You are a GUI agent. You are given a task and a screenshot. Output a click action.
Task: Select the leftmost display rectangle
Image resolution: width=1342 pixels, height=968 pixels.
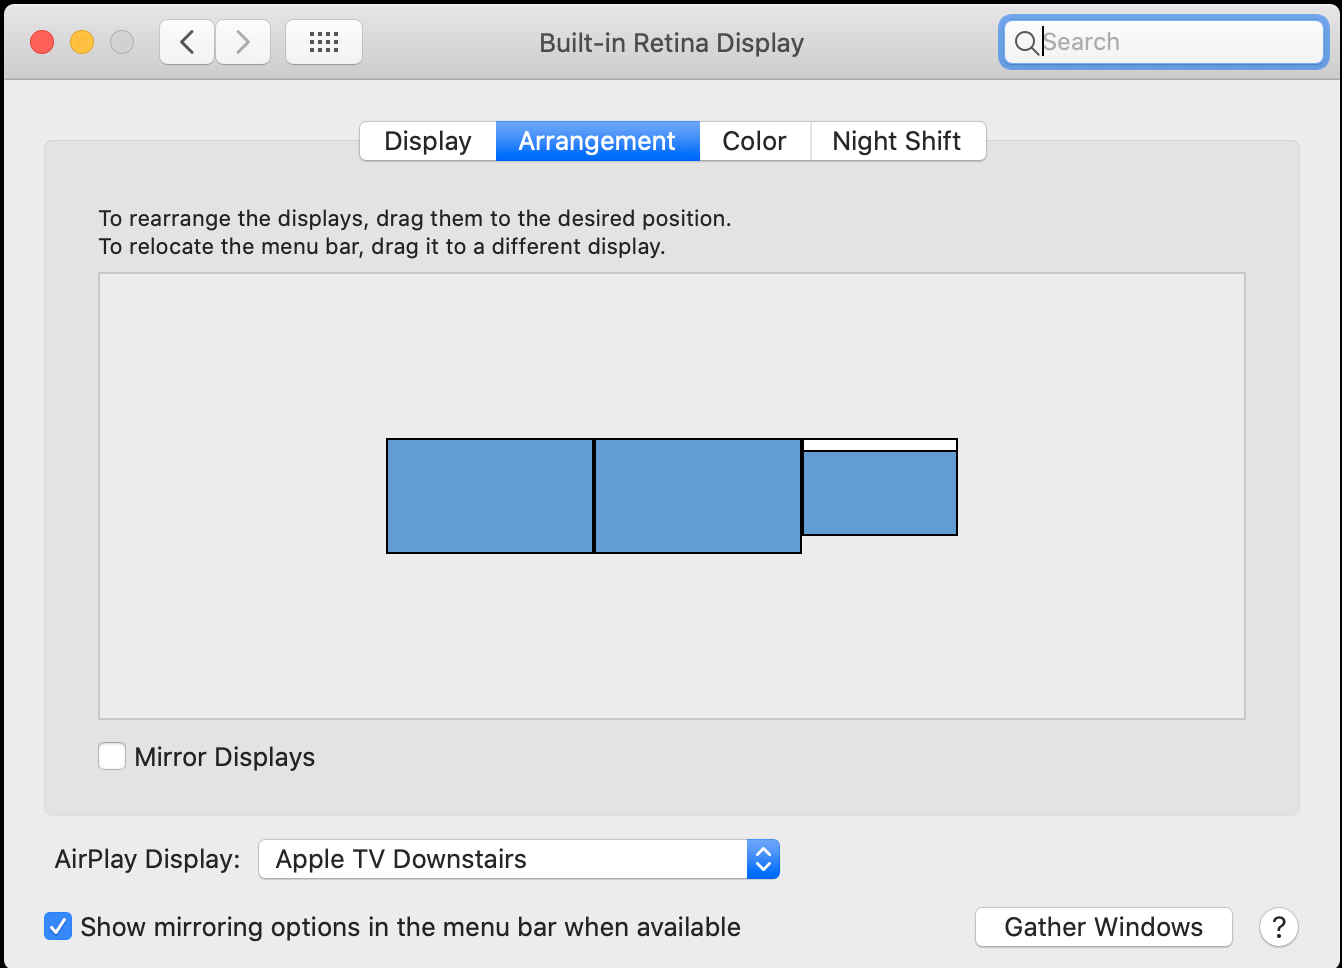click(490, 496)
